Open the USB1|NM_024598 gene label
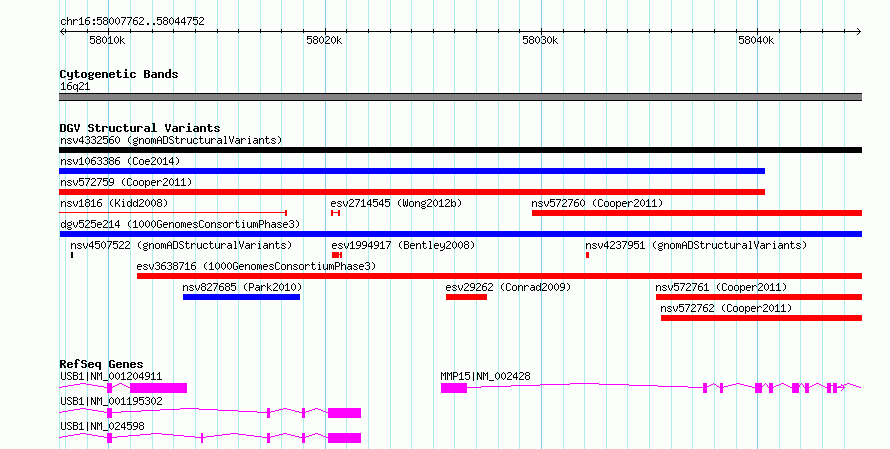 tap(102, 426)
